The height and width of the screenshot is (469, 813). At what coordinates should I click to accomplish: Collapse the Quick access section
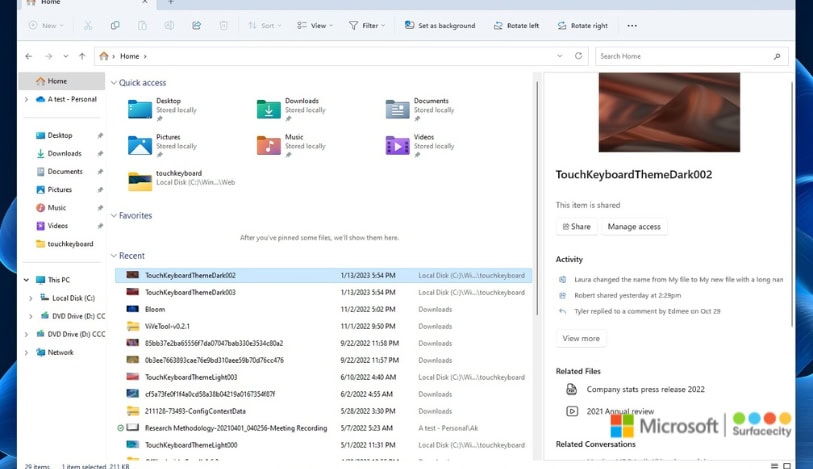pos(113,83)
